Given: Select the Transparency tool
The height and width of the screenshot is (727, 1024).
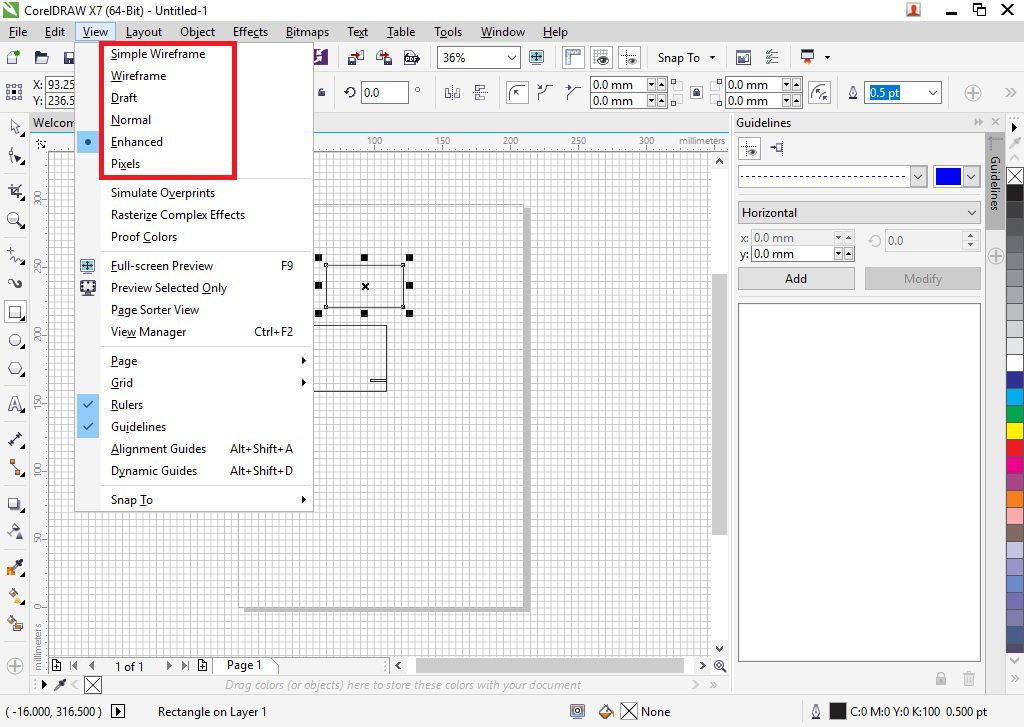Looking at the screenshot, I should pyautogui.click(x=15, y=532).
